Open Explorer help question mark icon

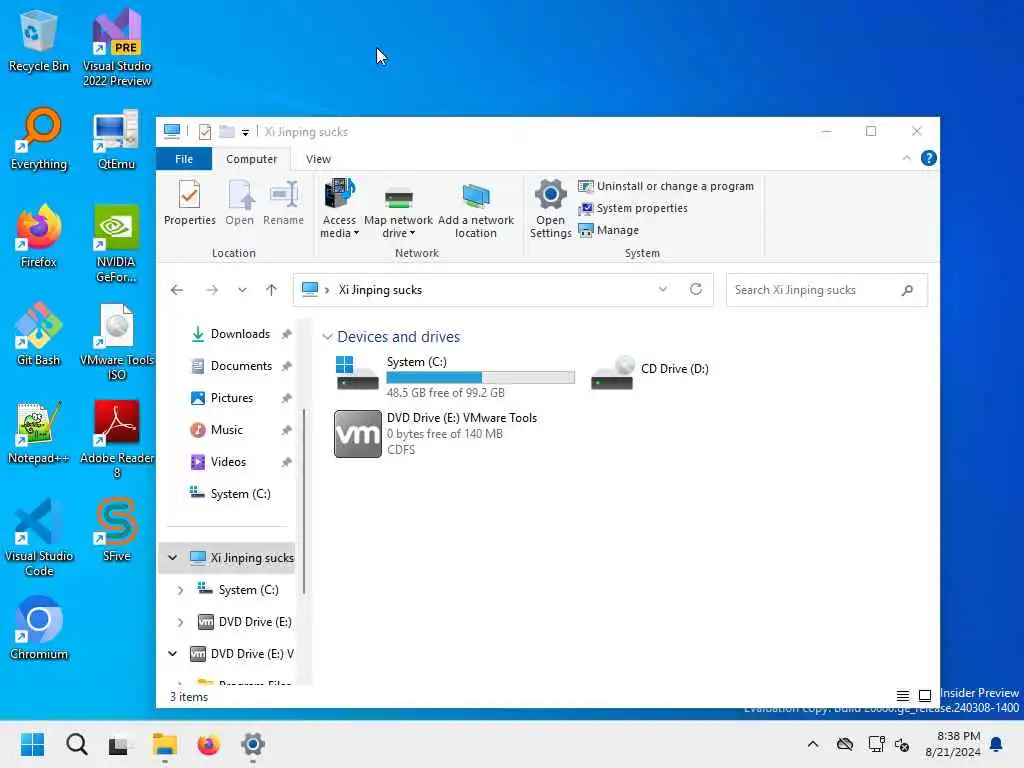coord(928,158)
